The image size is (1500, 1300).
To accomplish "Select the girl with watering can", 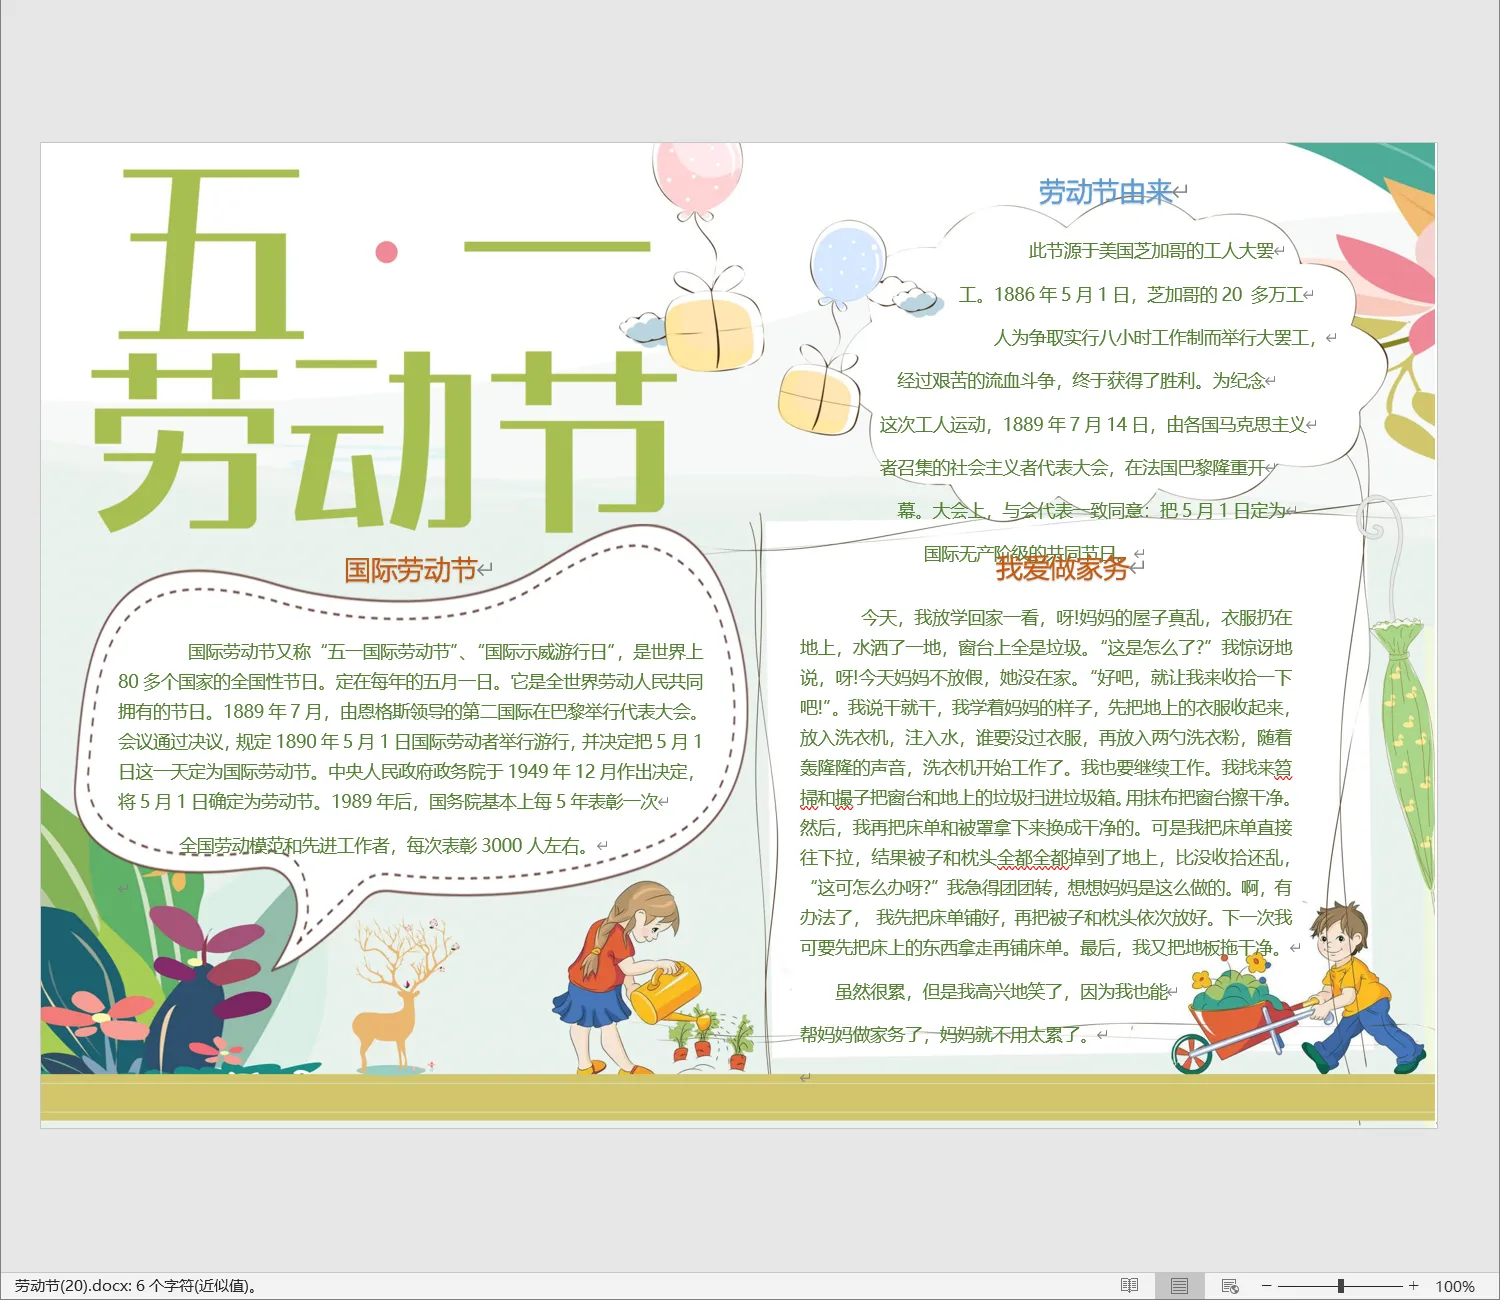I will point(620,975).
